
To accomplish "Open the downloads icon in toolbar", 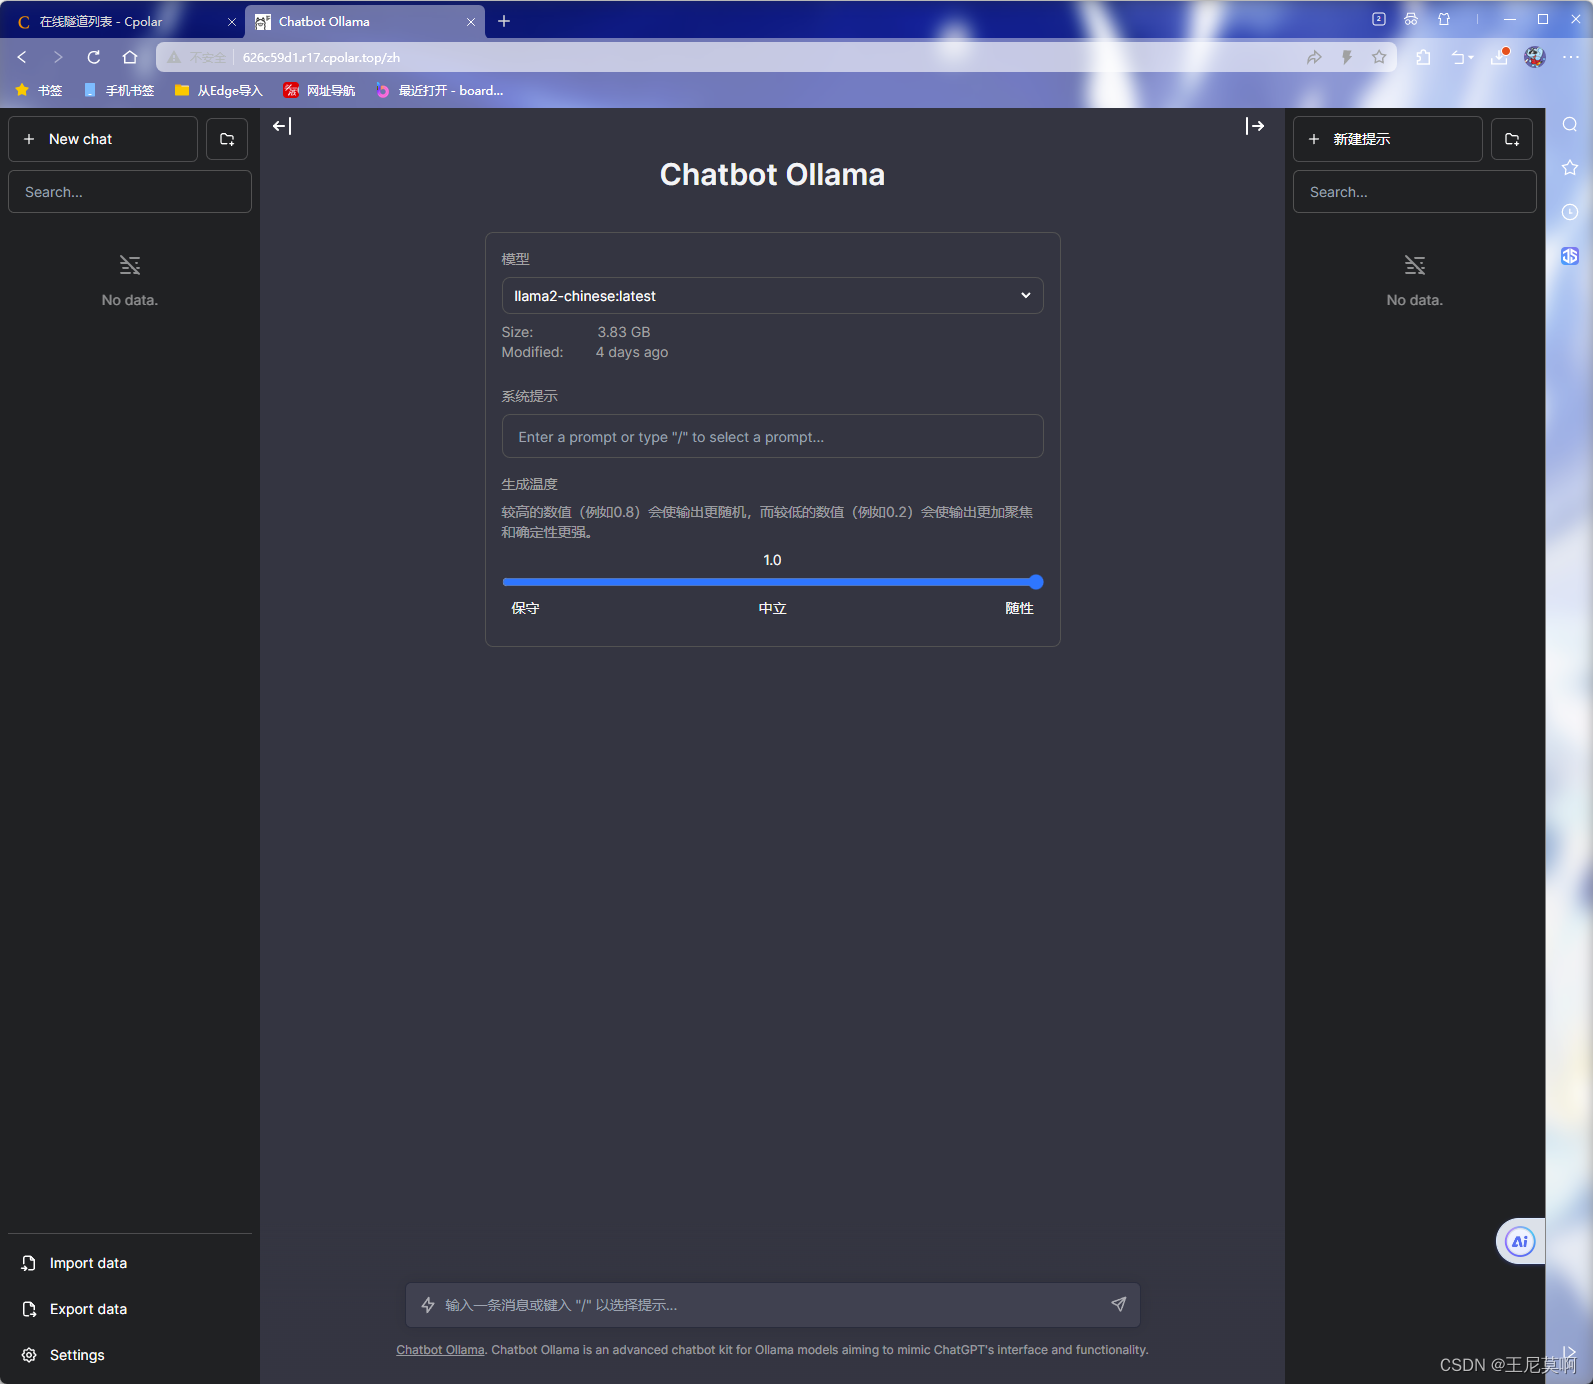I will click(1499, 57).
